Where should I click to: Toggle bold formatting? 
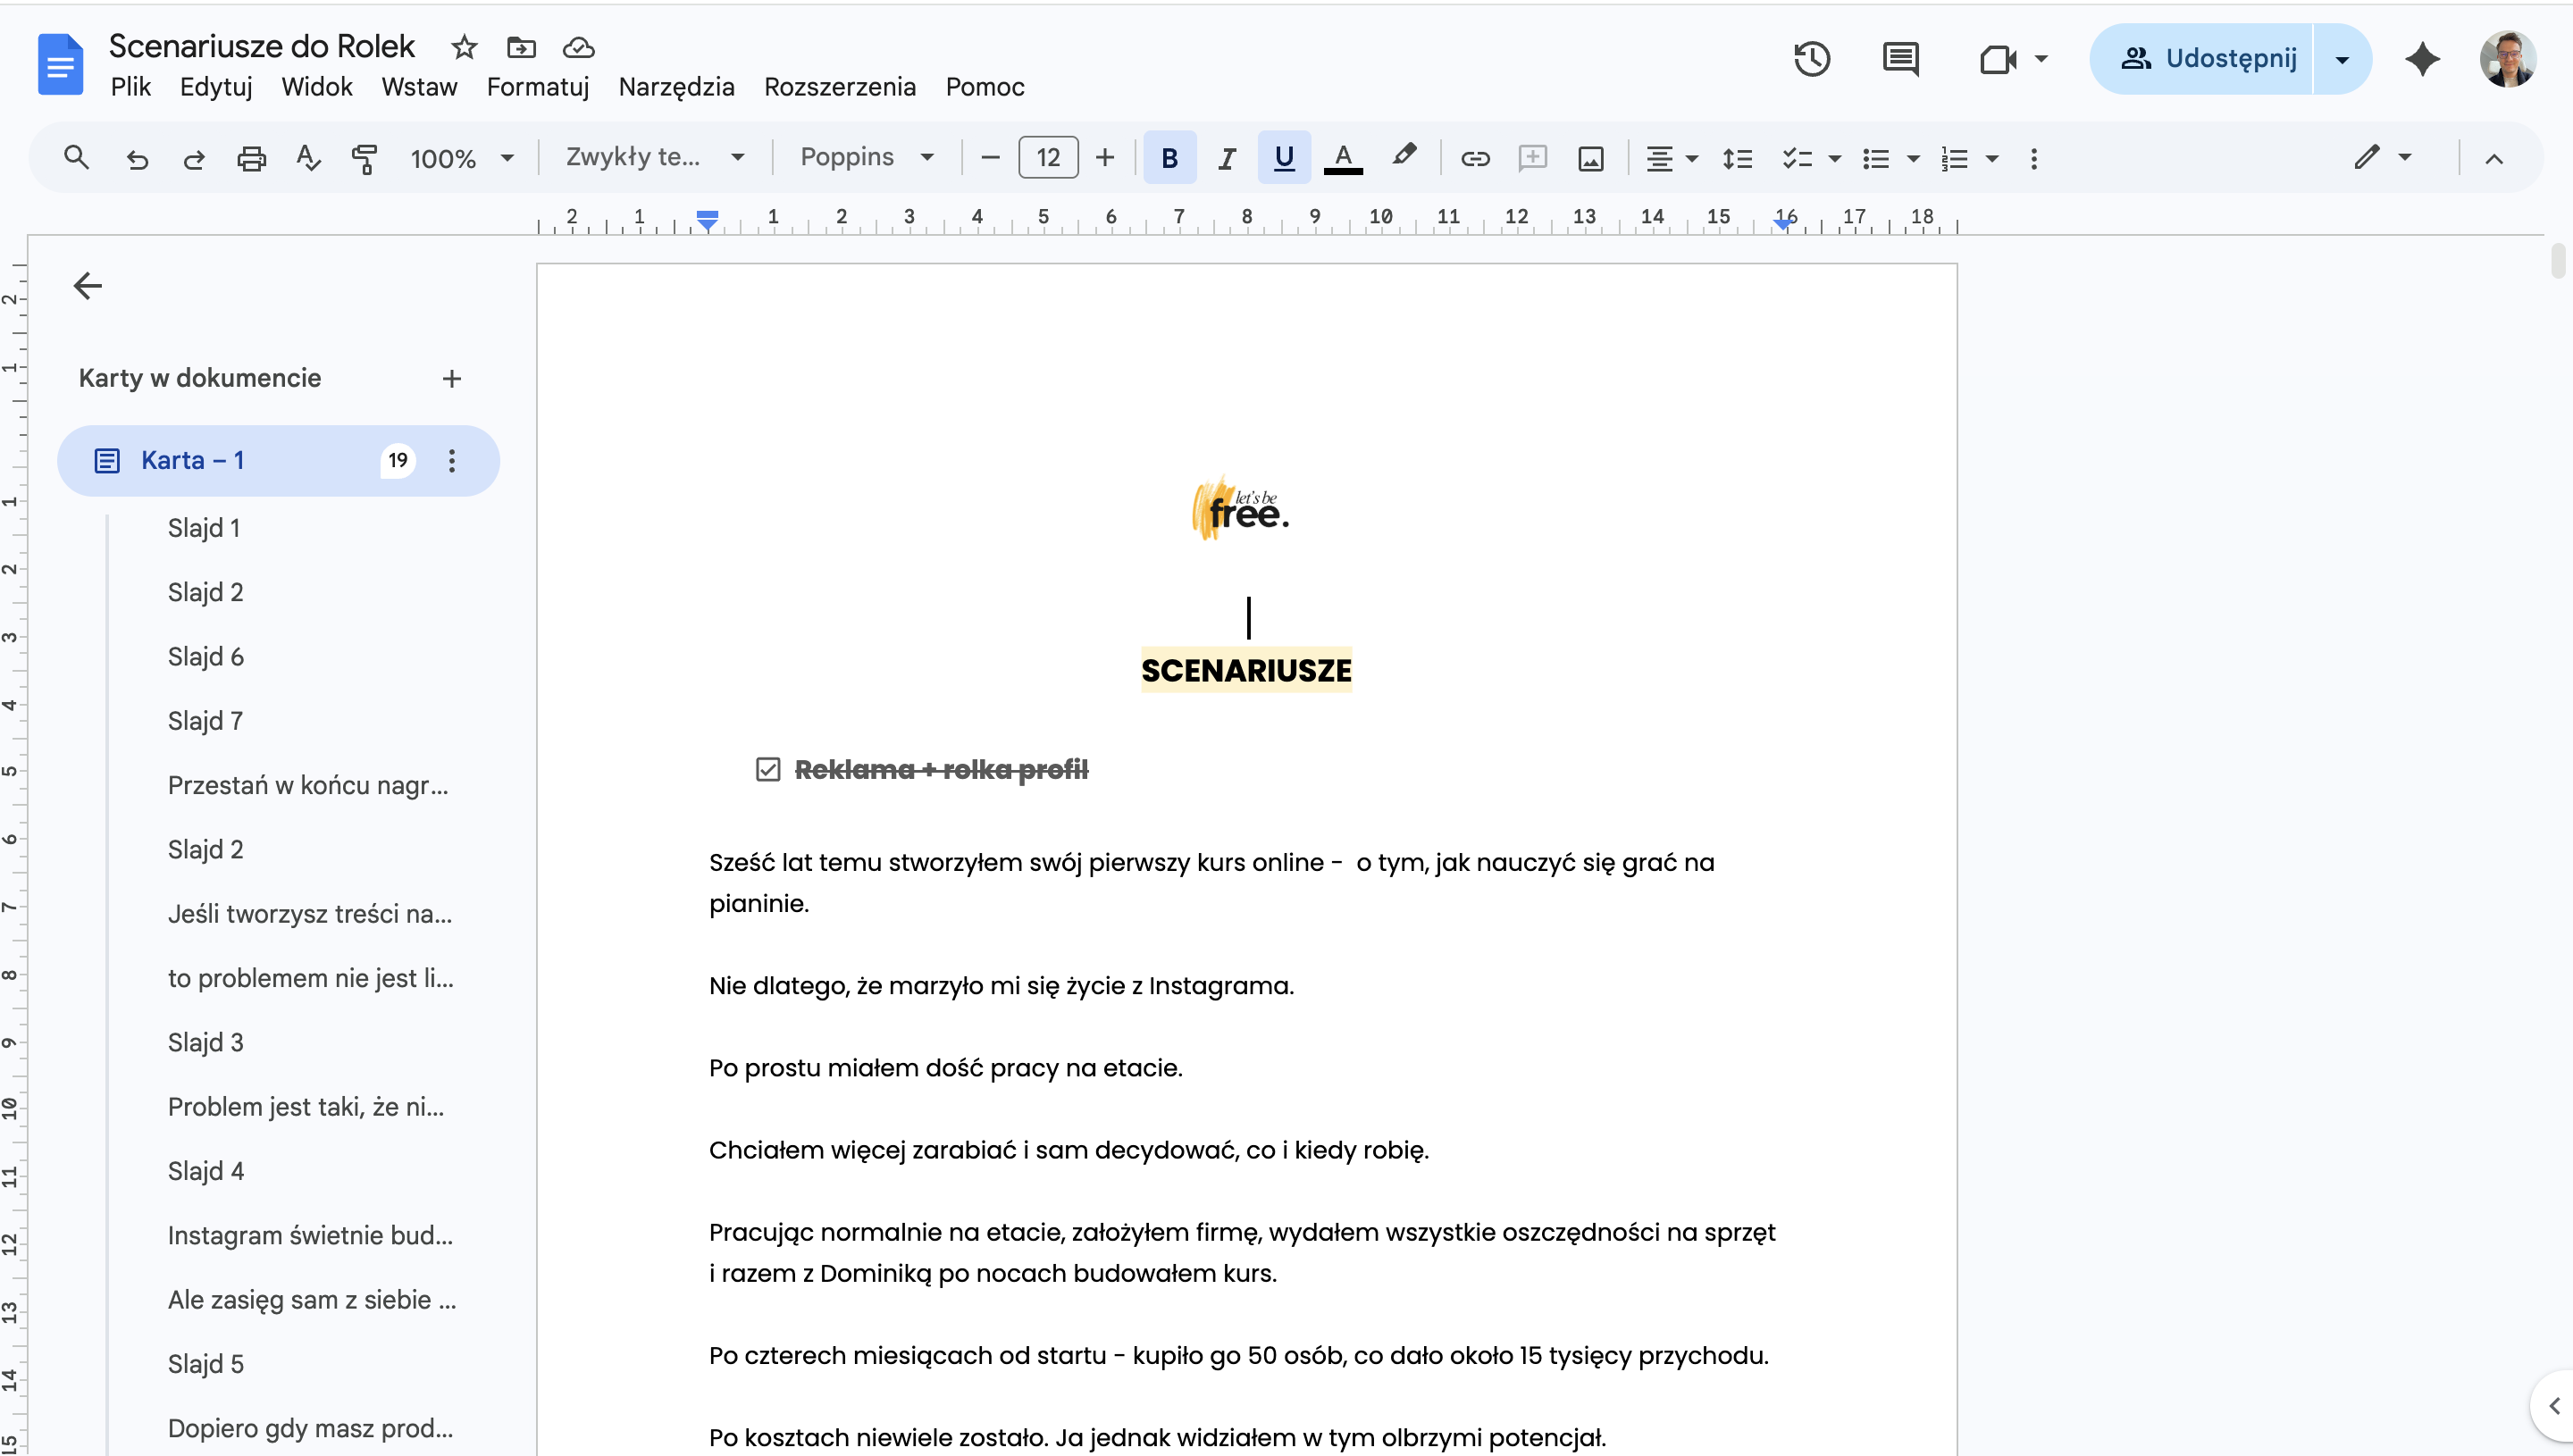coord(1169,158)
